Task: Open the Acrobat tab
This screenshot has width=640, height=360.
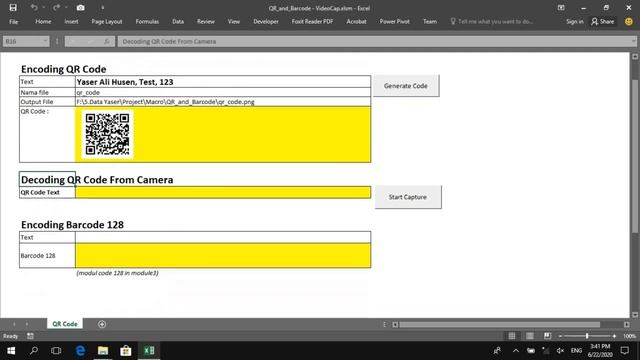Action: coord(356,22)
